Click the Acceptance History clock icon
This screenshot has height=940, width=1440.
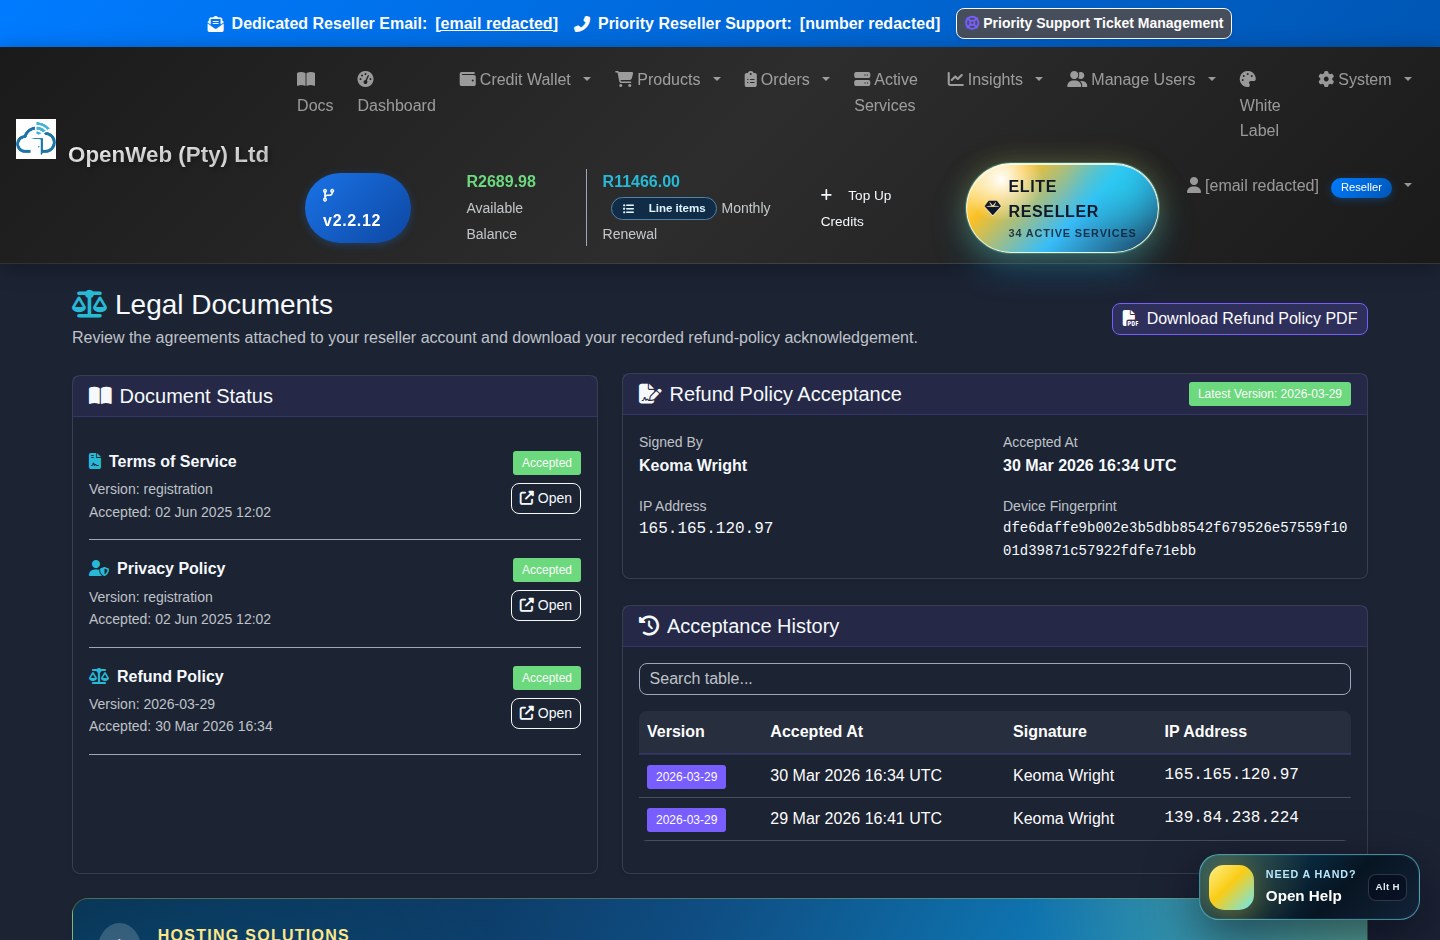[x=649, y=626]
